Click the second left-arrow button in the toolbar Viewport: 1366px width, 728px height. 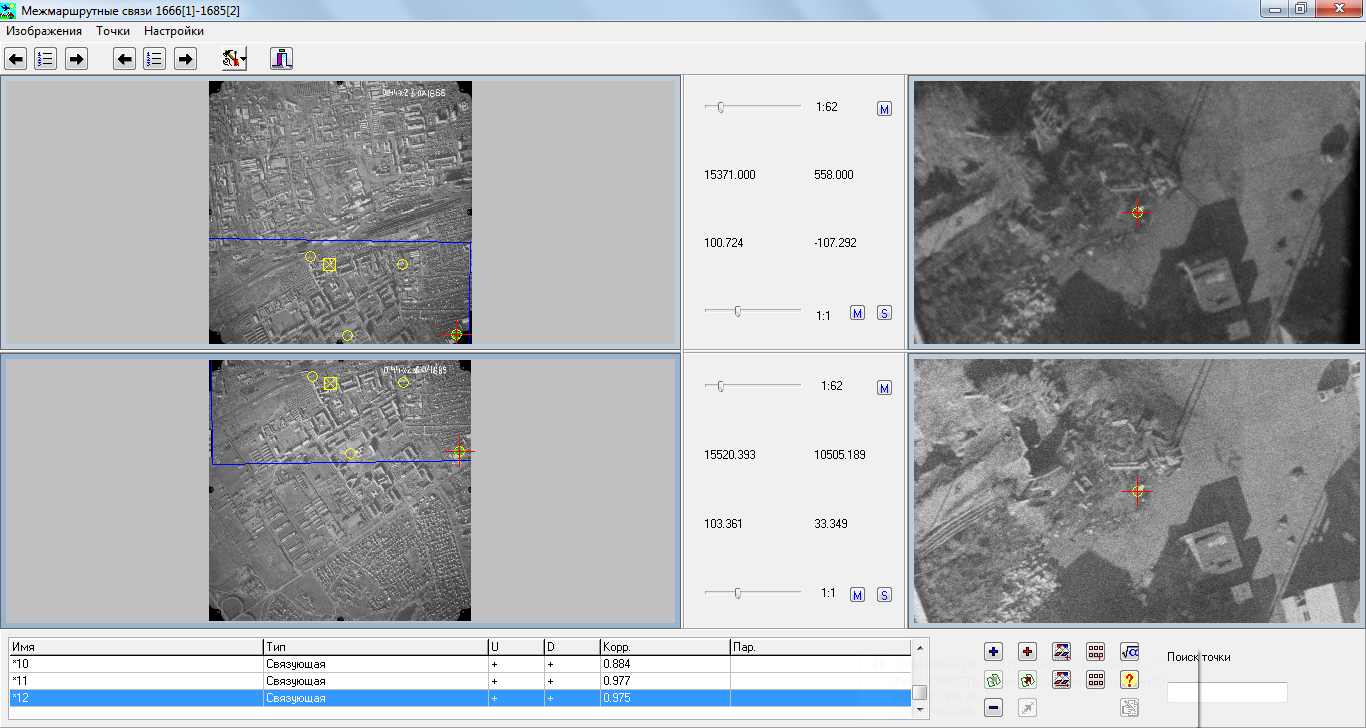(124, 60)
